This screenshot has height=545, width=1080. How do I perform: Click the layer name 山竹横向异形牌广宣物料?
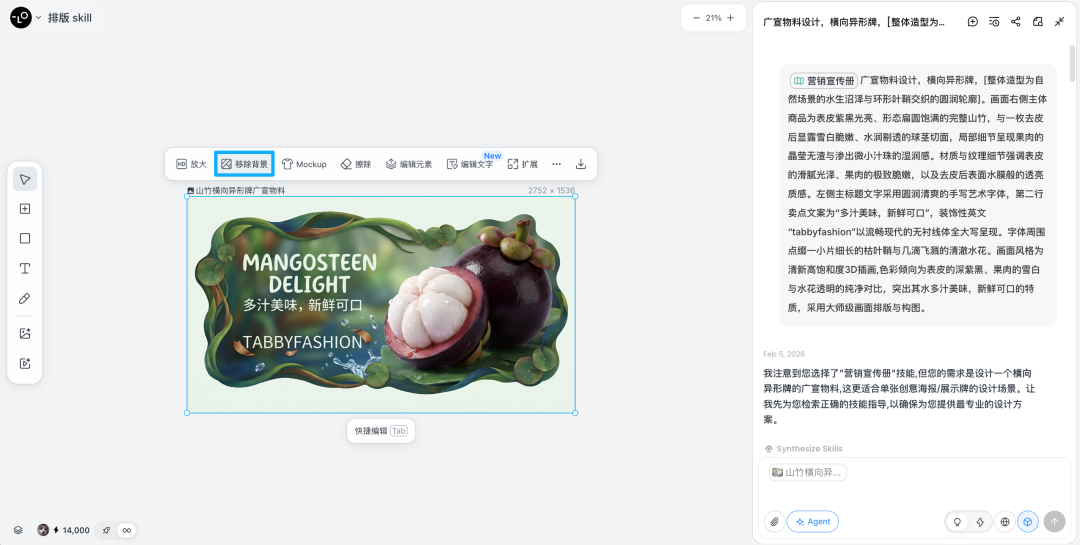coord(240,190)
